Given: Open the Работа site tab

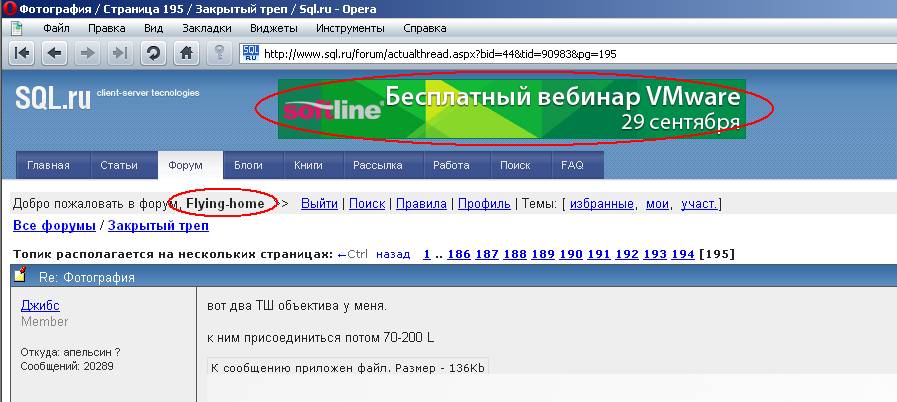Looking at the screenshot, I should (x=451, y=165).
